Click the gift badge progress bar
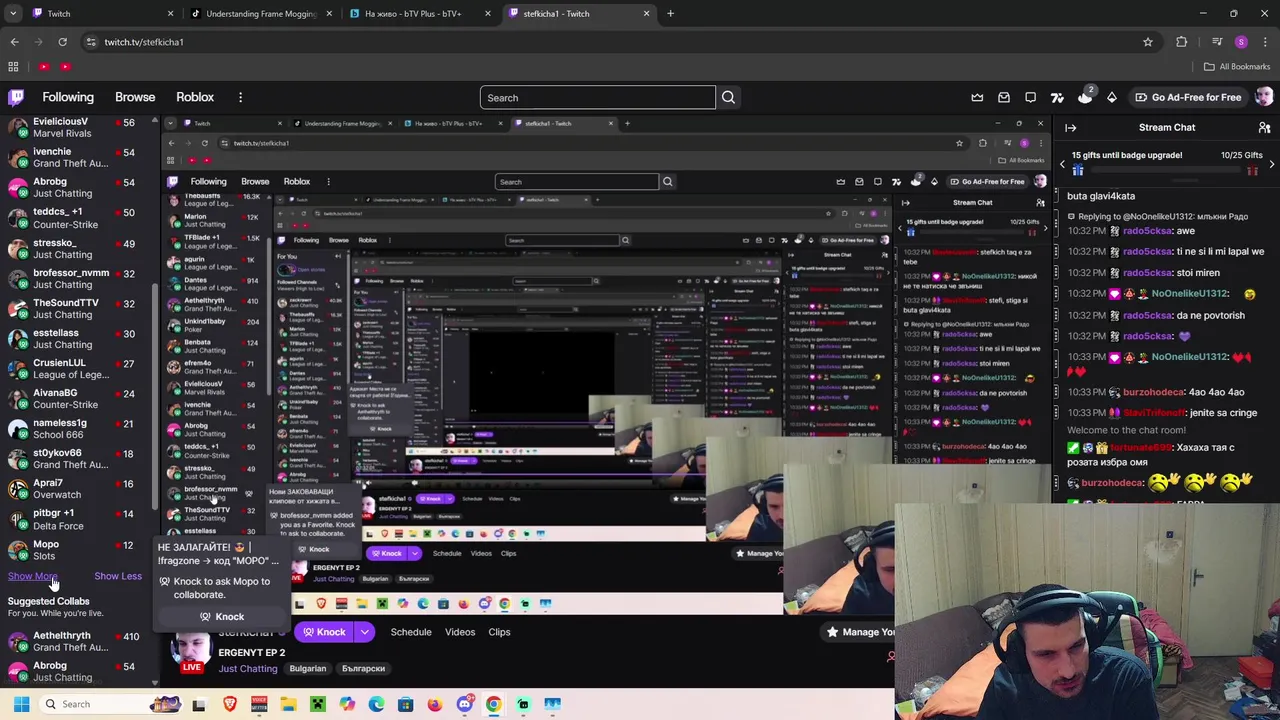The image size is (1280, 720). click(x=1167, y=171)
